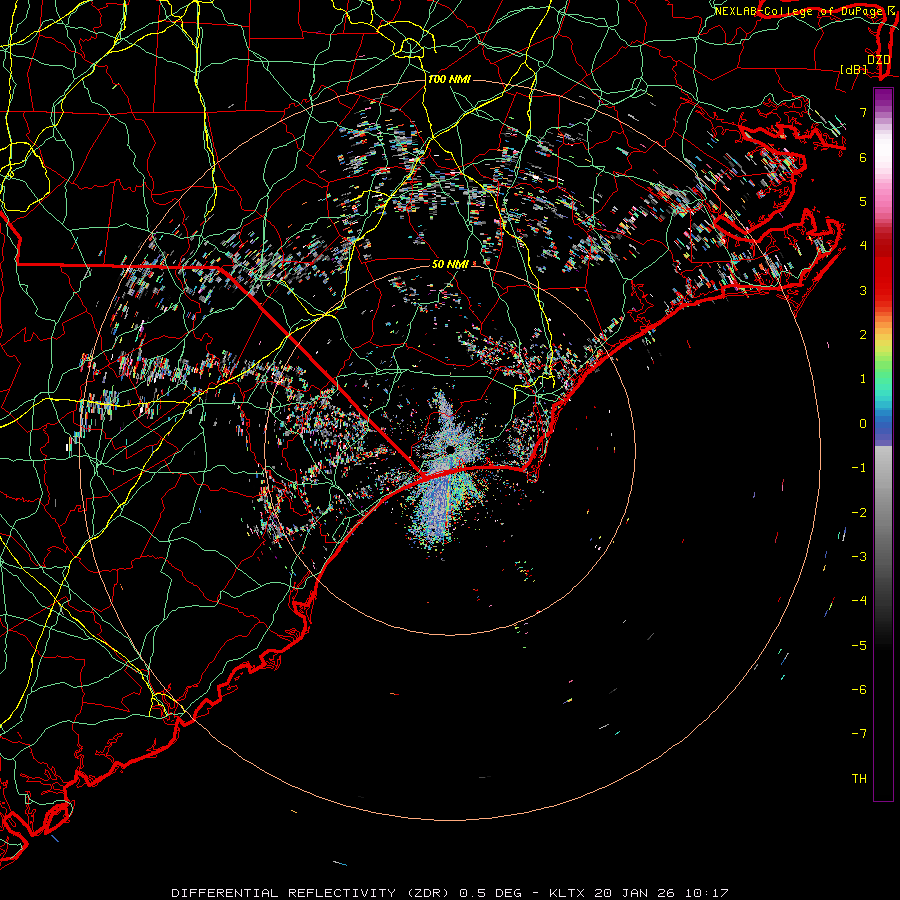The image size is (900, 900).
Task: Click the positive 1 value on the scale
Action: pos(863,379)
